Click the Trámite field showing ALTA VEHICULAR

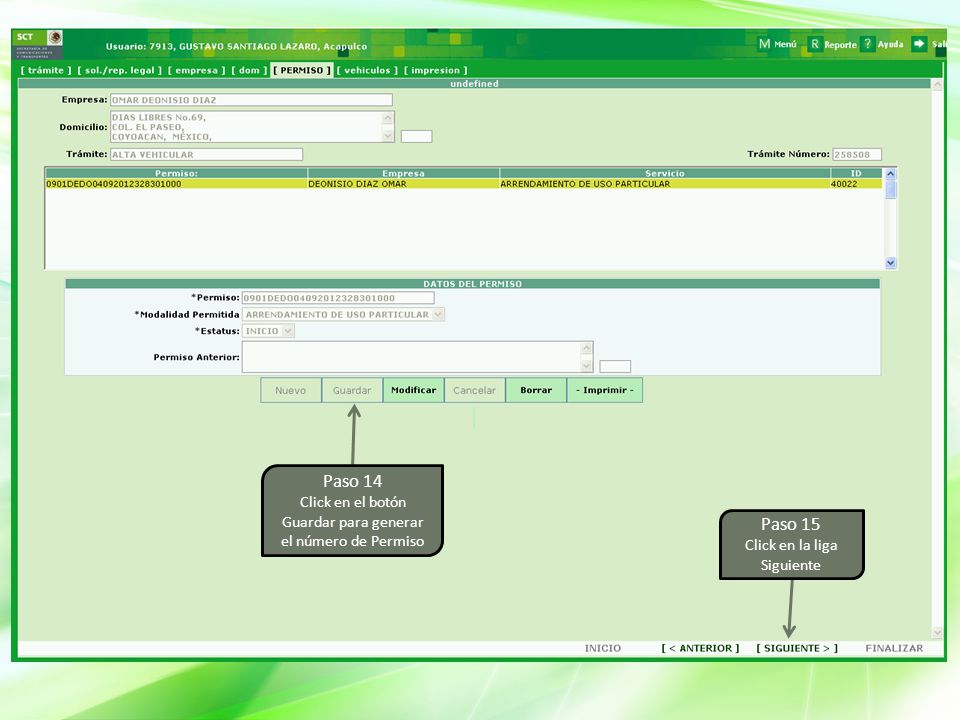click(206, 154)
